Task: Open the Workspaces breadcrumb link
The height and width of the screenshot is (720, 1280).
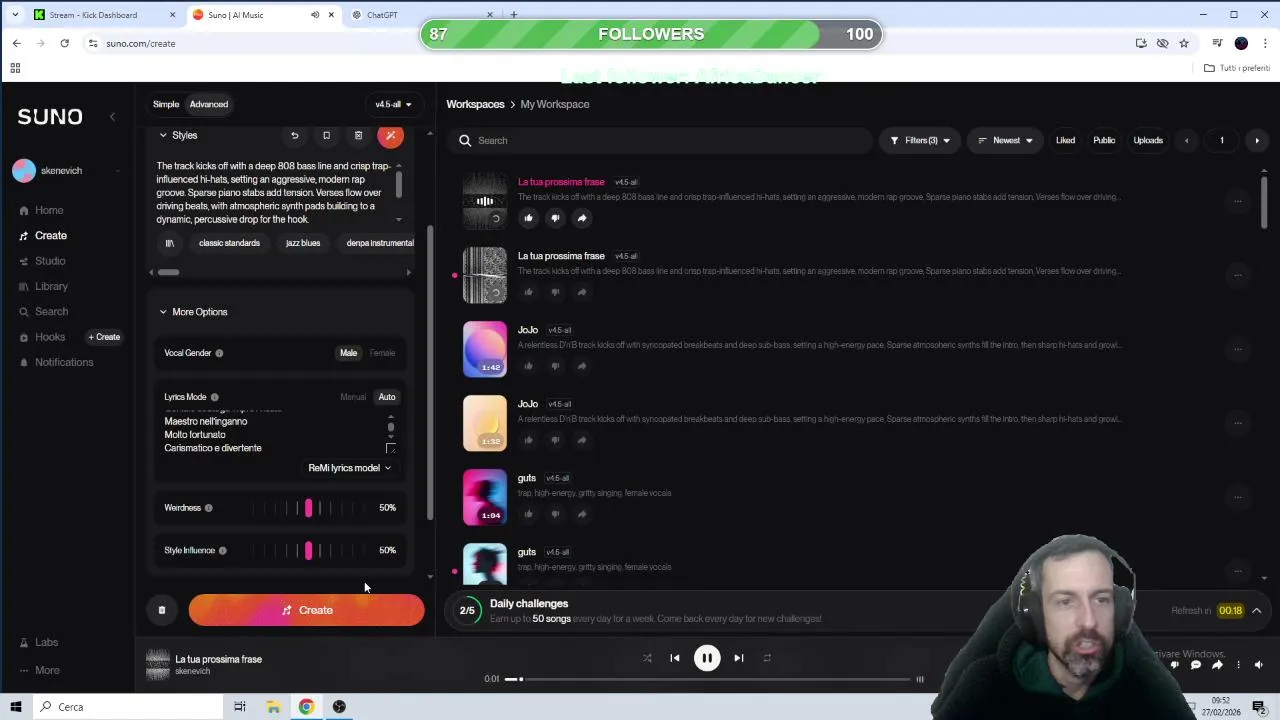Action: [475, 104]
